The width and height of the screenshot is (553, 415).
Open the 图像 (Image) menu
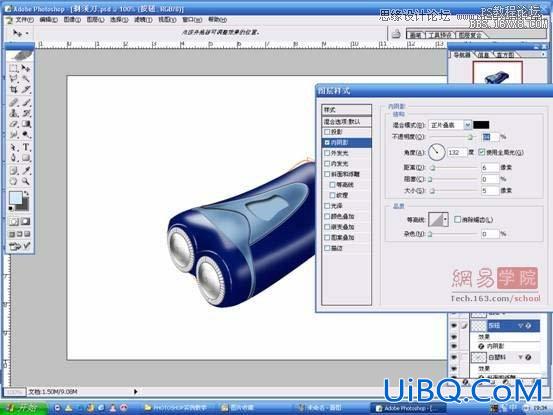coord(72,20)
